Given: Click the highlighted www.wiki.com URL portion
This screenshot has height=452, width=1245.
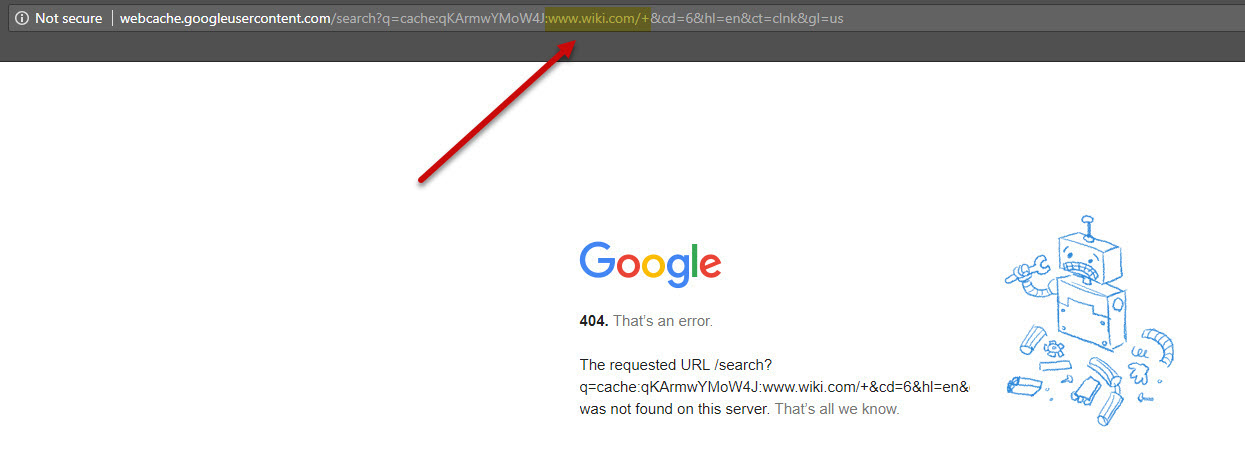Looking at the screenshot, I should [x=598, y=19].
